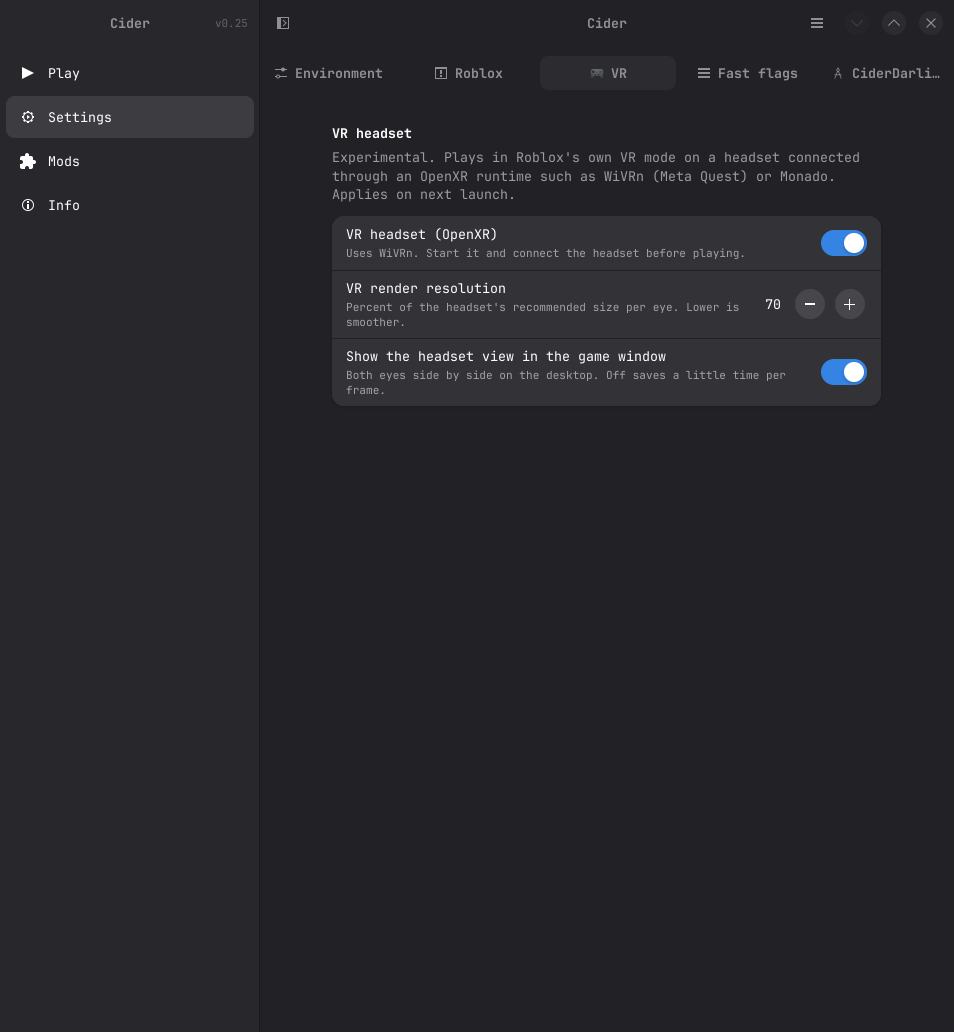
Task: Click the 'VR headset (OpenXR)' row title
Action: click(x=421, y=234)
